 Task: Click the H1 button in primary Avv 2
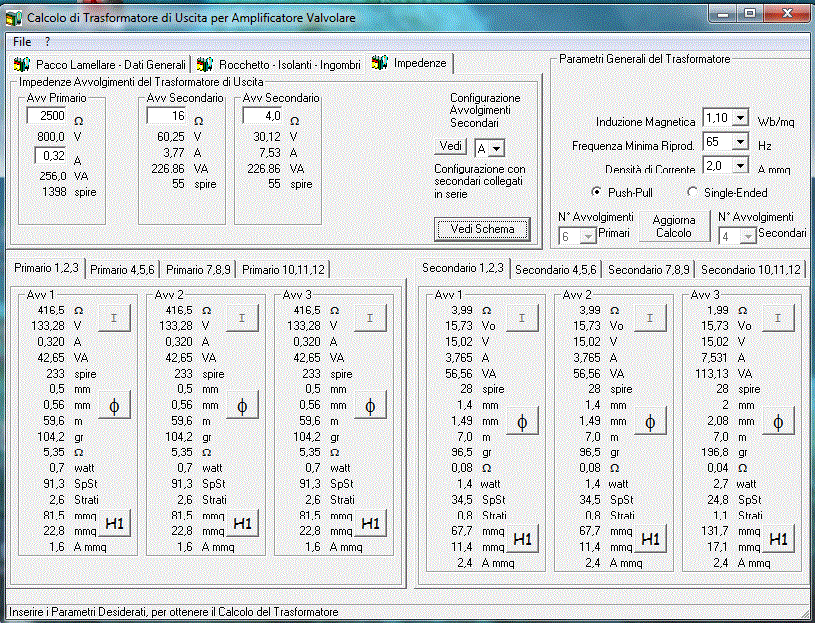(242, 522)
